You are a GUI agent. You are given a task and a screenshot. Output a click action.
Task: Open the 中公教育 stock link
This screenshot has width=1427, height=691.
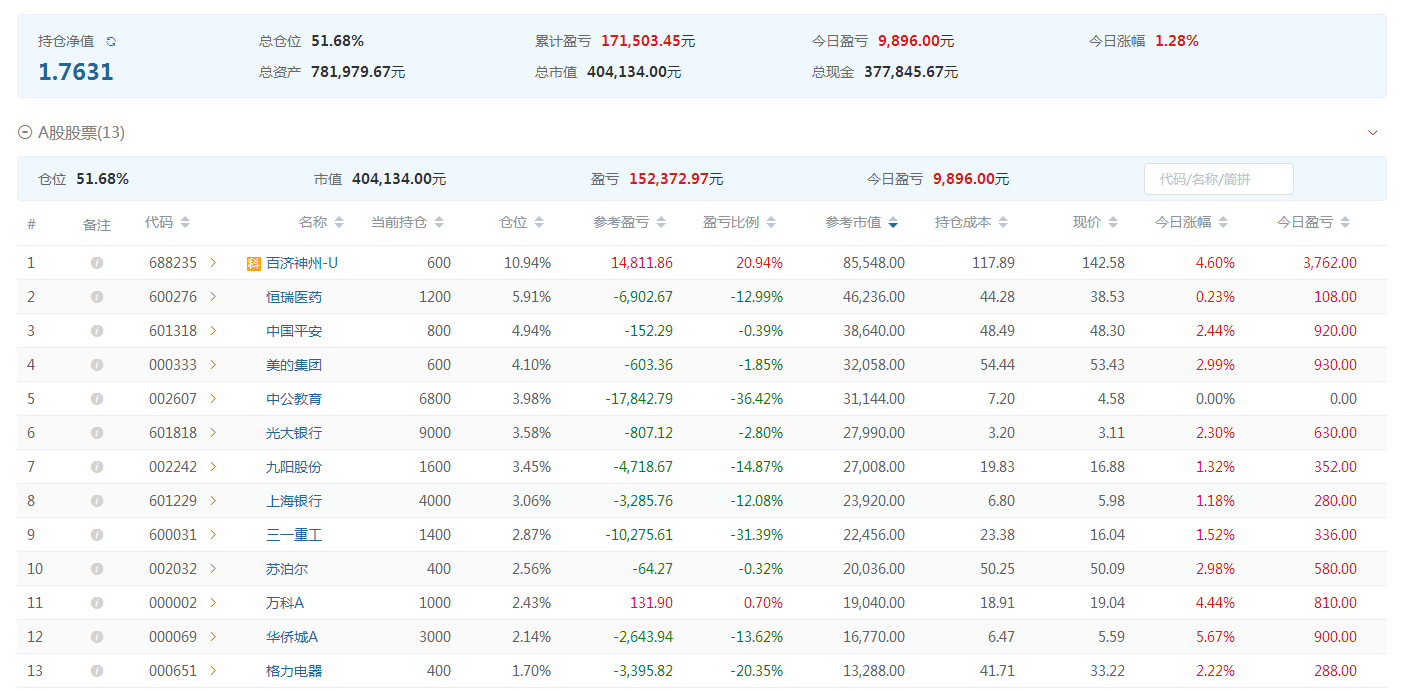coord(294,399)
